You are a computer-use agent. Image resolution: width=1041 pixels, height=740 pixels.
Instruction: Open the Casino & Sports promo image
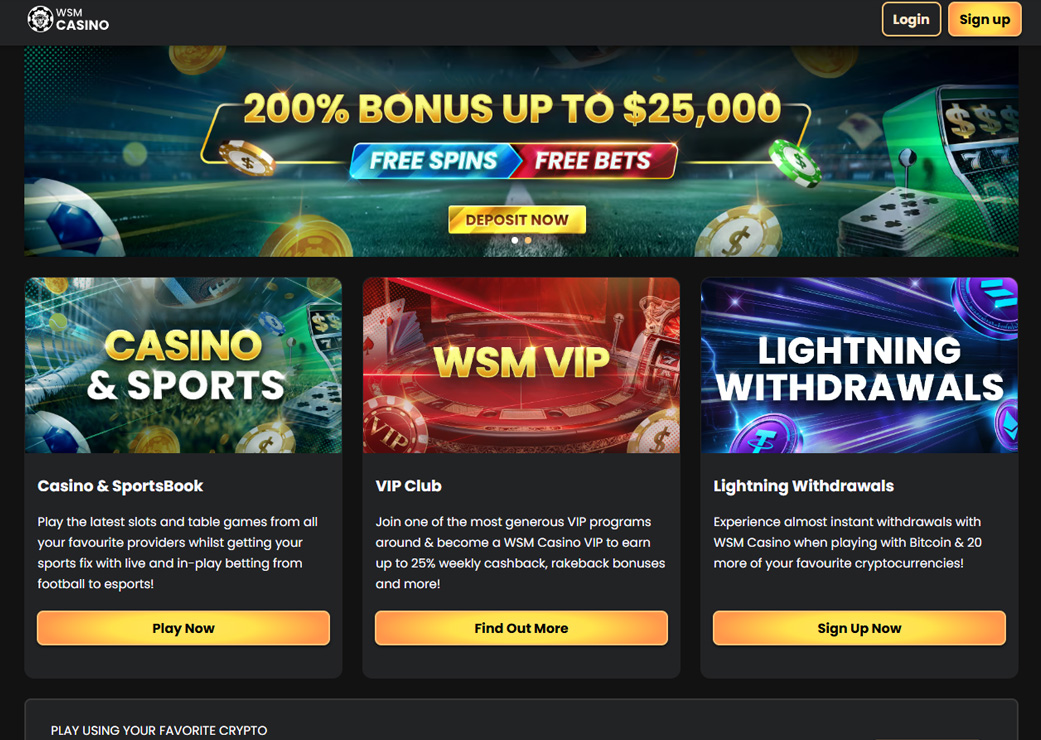(x=183, y=365)
